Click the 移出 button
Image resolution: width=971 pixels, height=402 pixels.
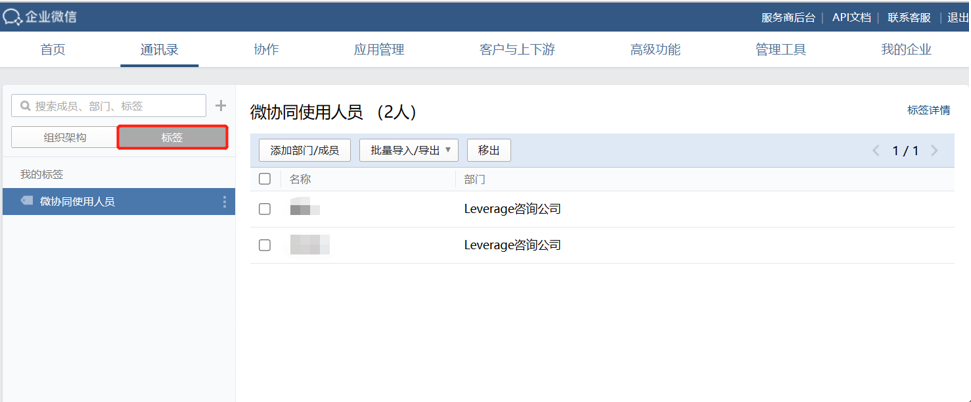[x=489, y=151]
